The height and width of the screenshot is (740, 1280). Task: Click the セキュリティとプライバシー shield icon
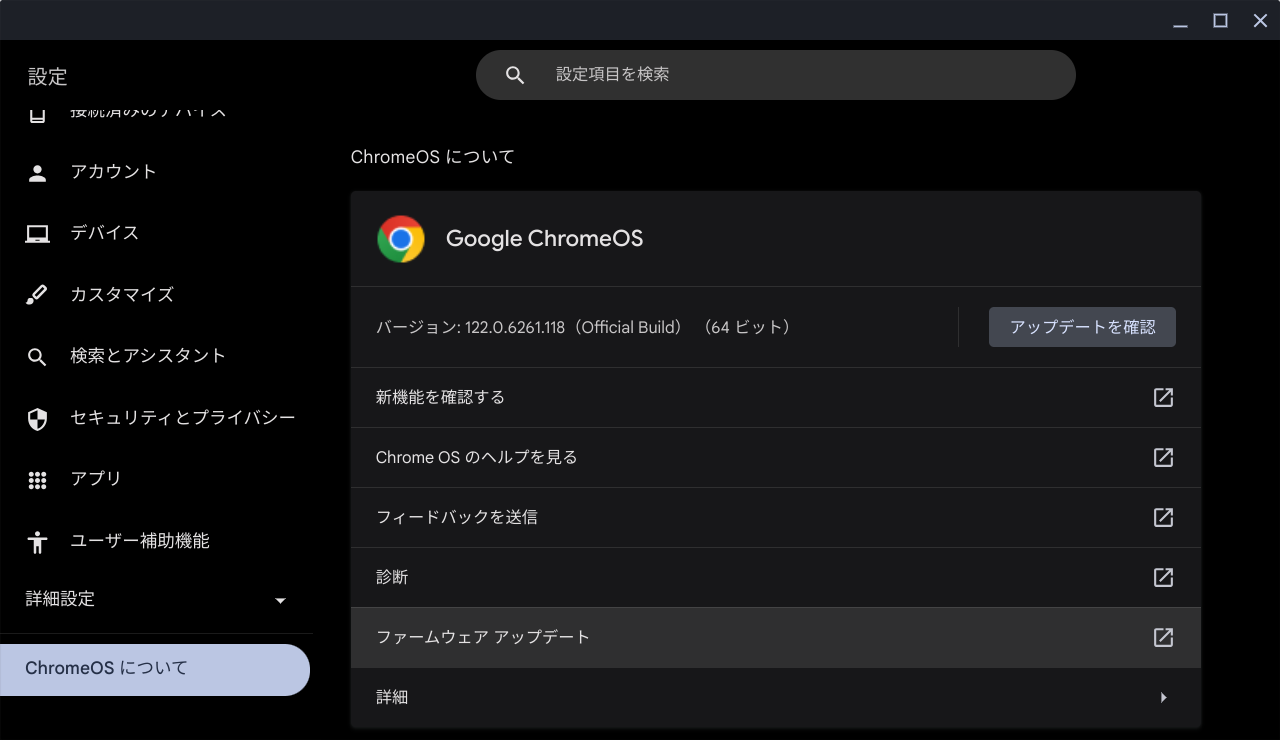pos(37,418)
